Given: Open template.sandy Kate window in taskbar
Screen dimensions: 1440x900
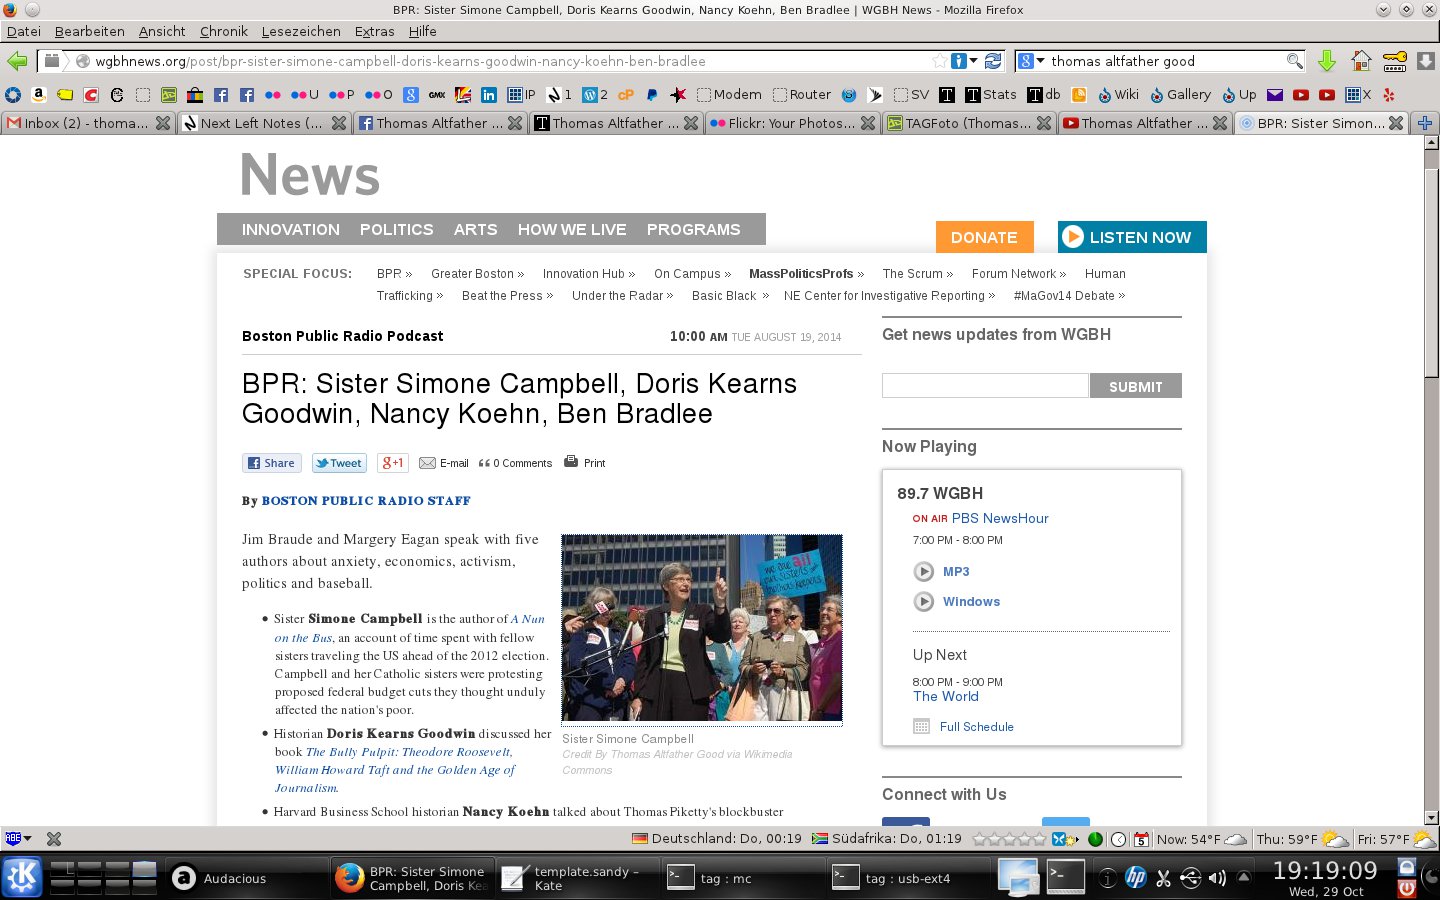Looking at the screenshot, I should 576,878.
